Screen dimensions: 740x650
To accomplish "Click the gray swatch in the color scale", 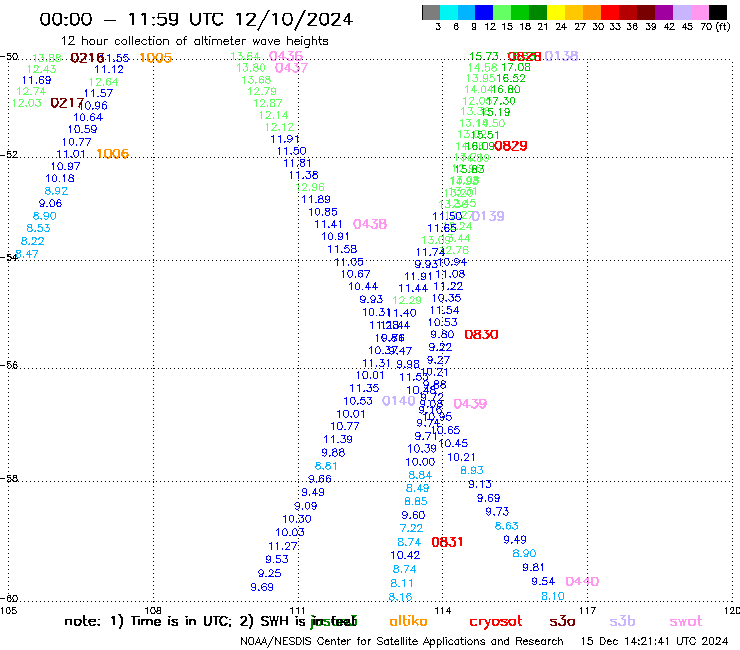I will (x=431, y=12).
